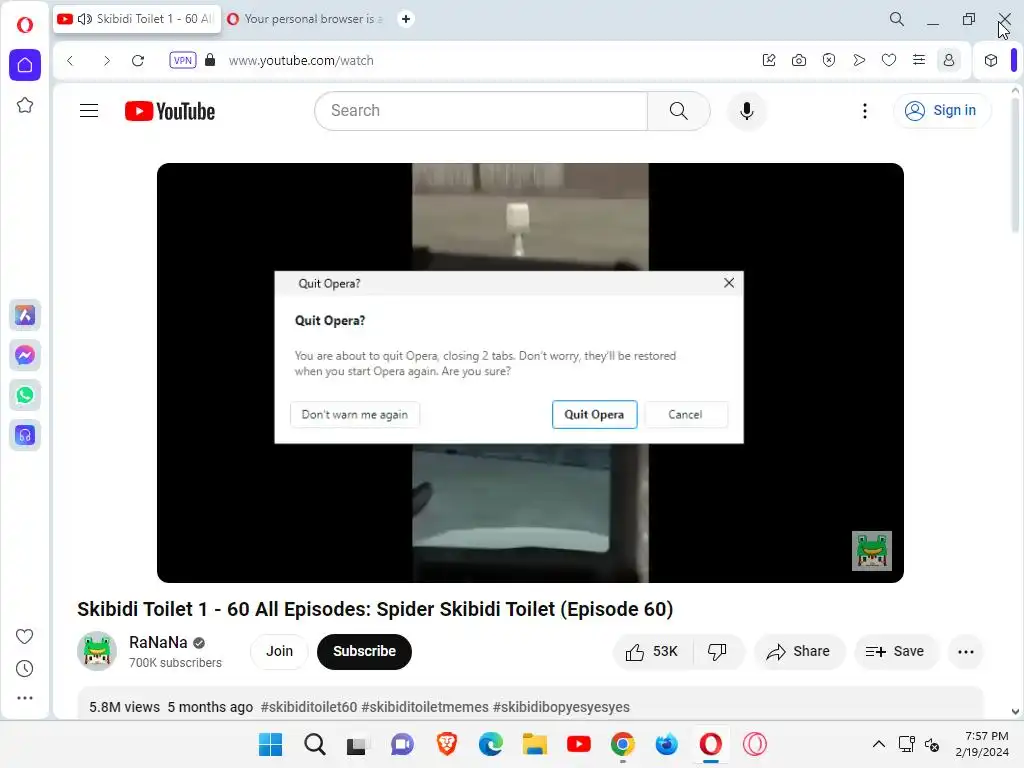Click Don't warn me again
Viewport: 1024px width, 768px height.
pyautogui.click(x=355, y=415)
